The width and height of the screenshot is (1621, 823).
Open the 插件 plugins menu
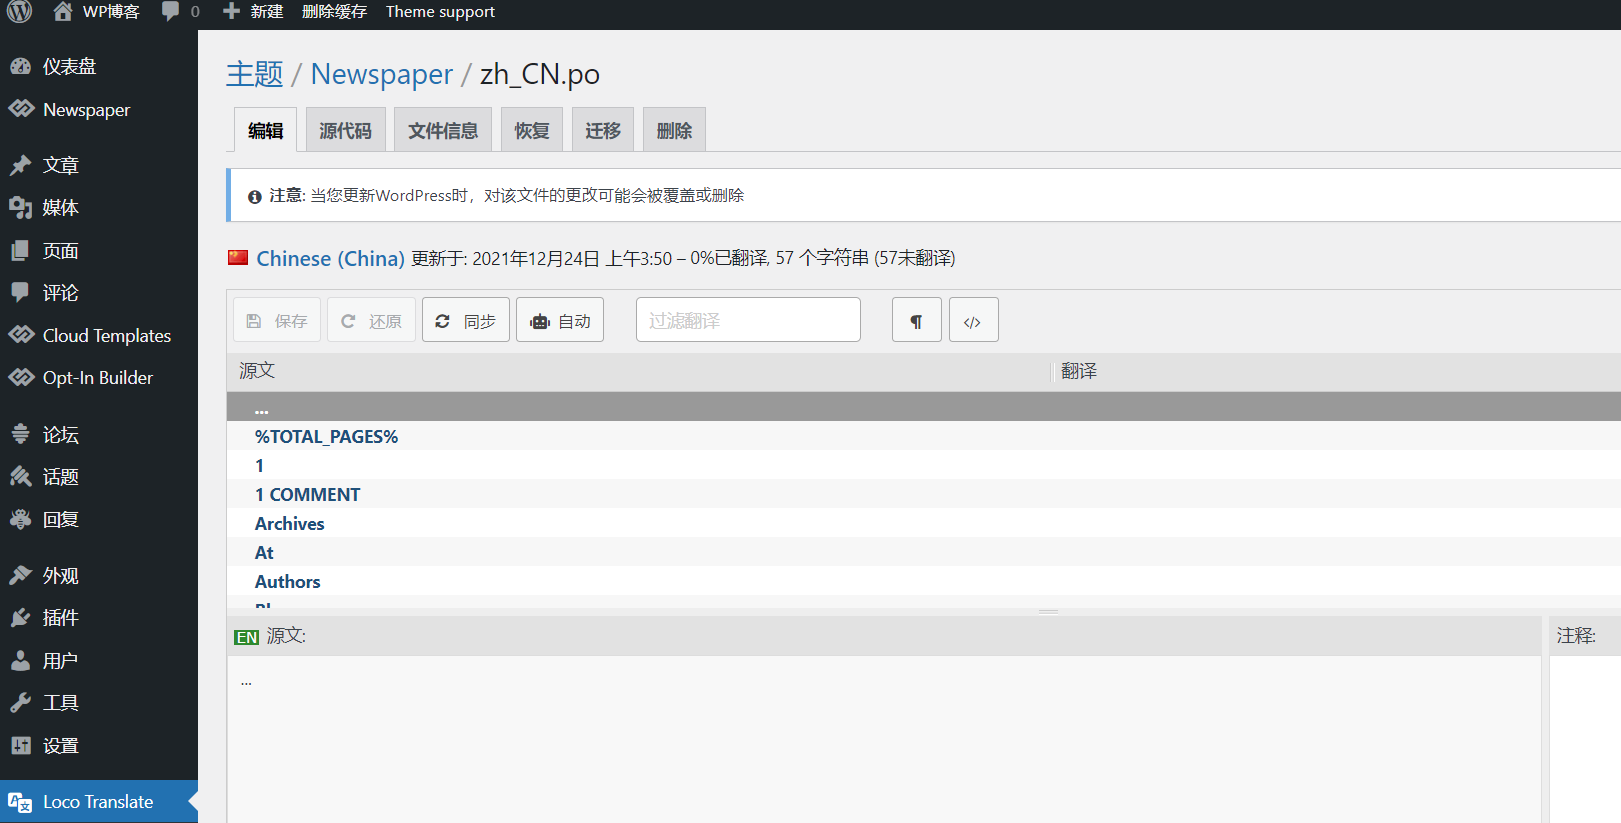point(99,617)
